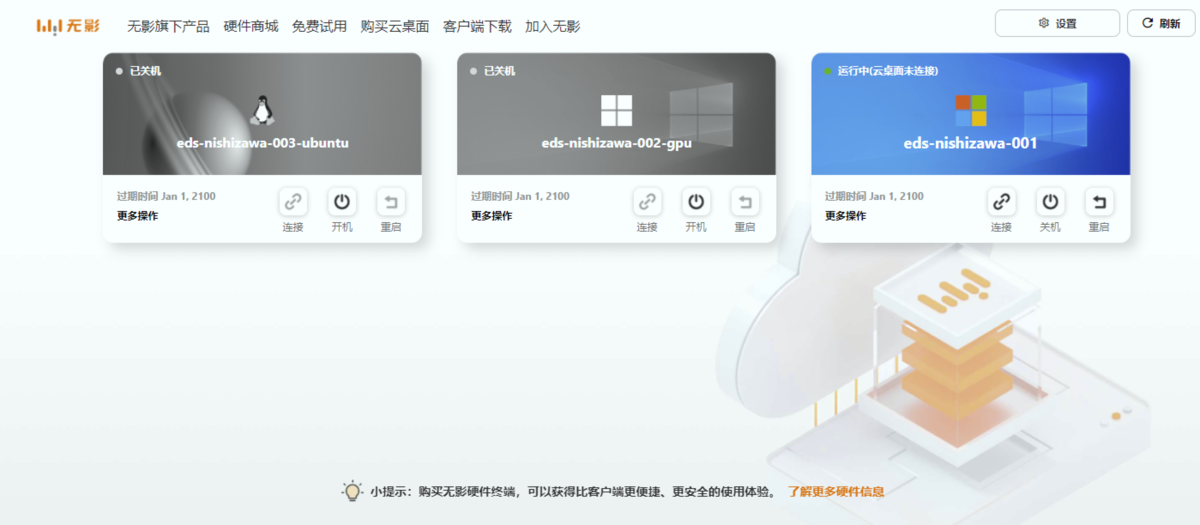
Task: Click expiry date on eds-nishizawa-001 card
Action: pos(874,196)
